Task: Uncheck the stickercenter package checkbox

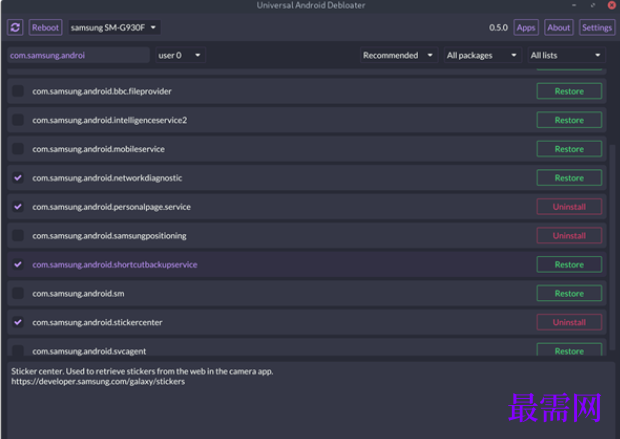Action: click(x=18, y=322)
